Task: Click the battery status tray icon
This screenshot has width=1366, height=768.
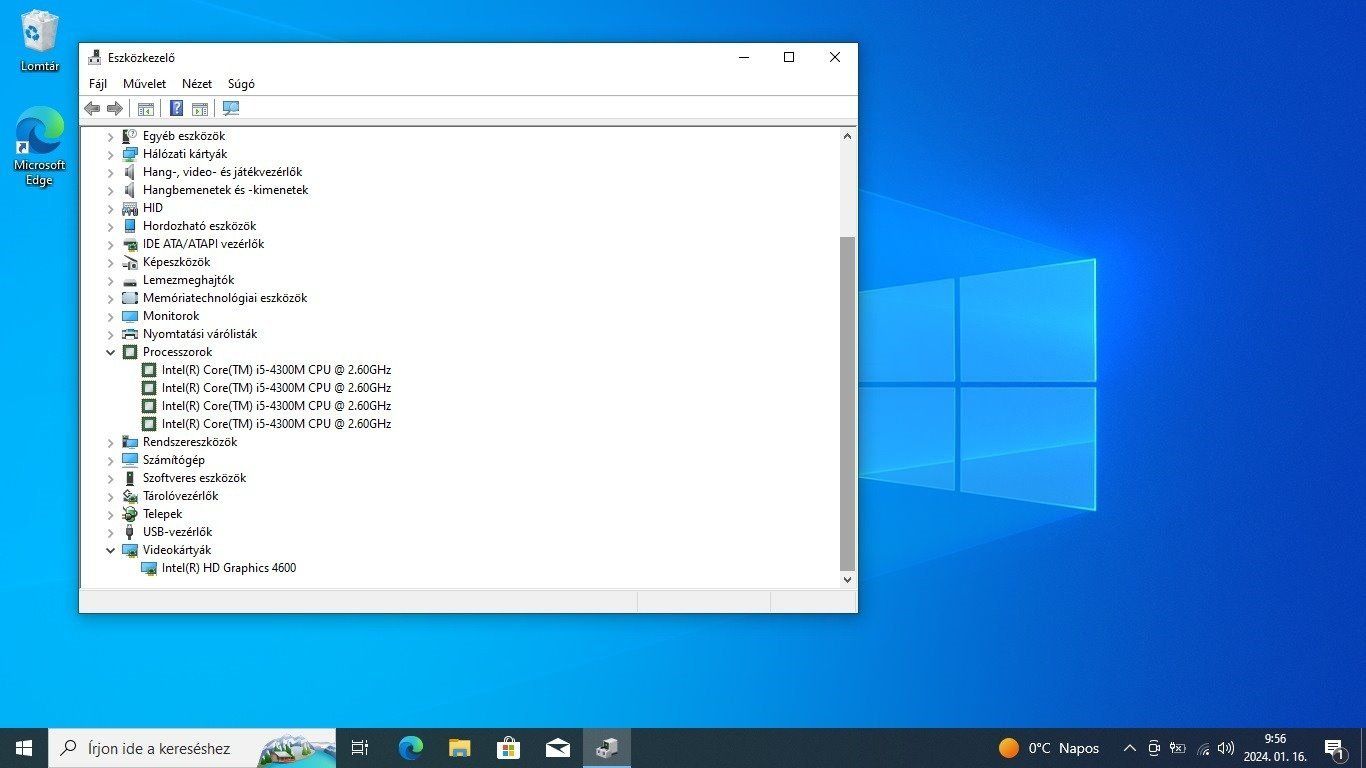Action: click(x=1178, y=748)
